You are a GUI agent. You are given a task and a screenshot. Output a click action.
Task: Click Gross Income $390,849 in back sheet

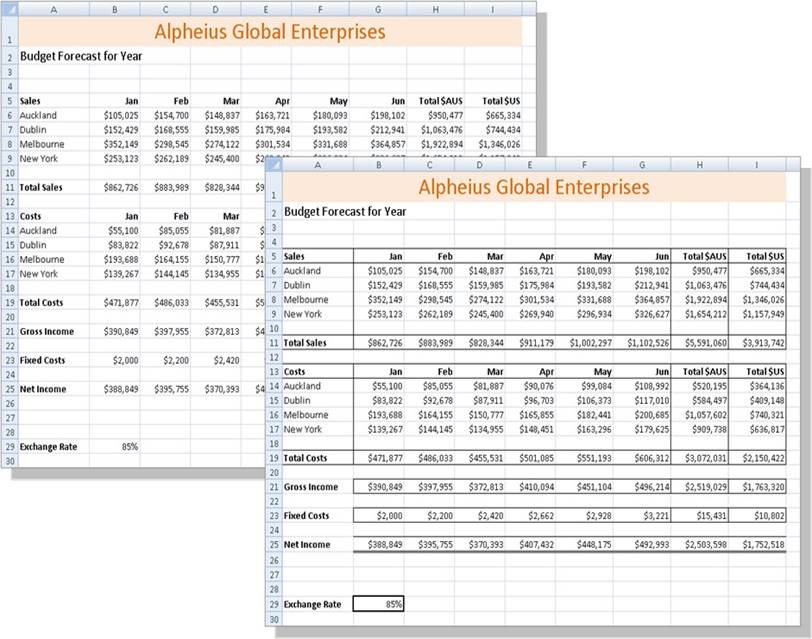(114, 331)
